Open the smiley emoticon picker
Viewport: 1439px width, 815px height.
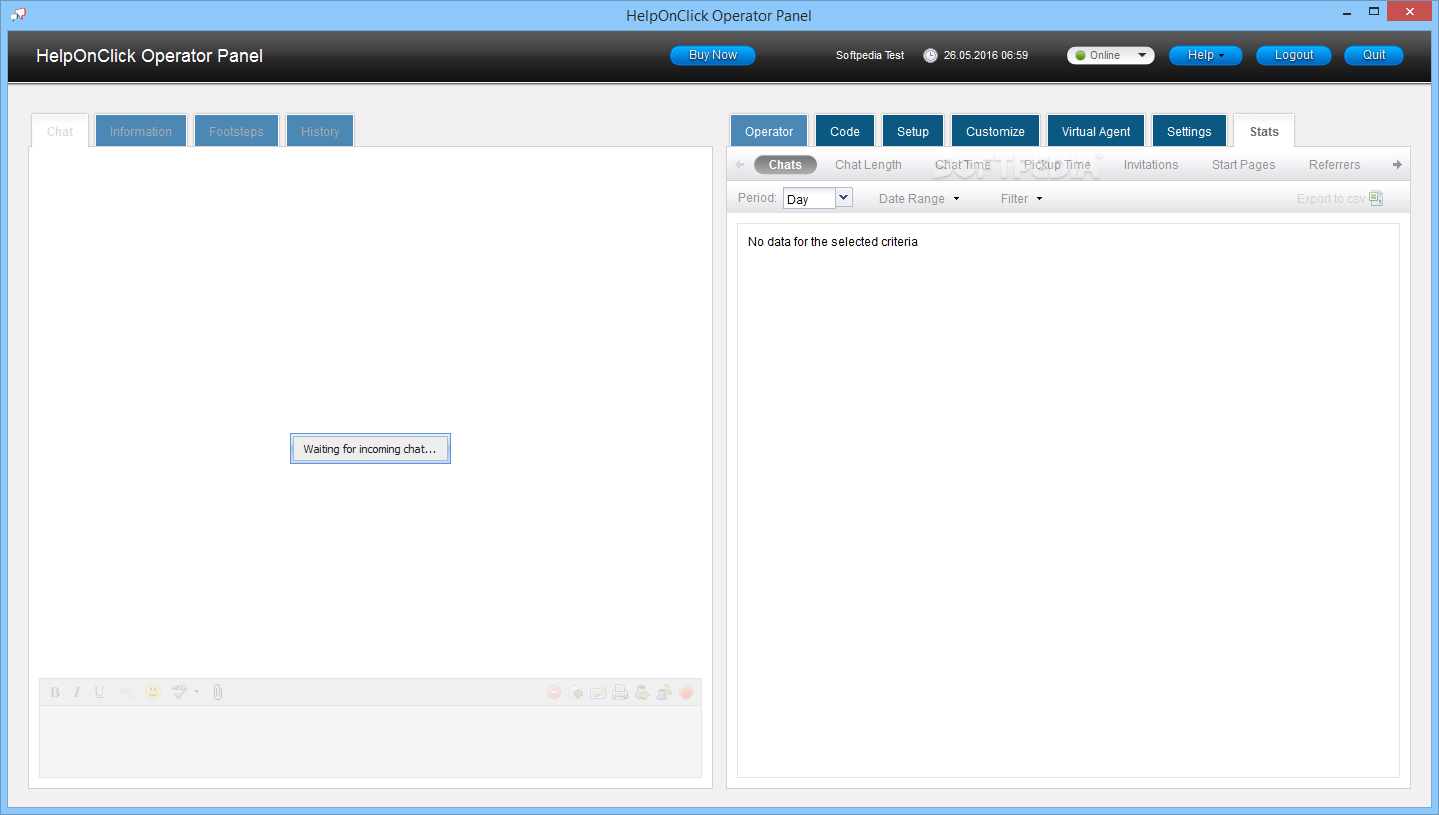click(153, 692)
